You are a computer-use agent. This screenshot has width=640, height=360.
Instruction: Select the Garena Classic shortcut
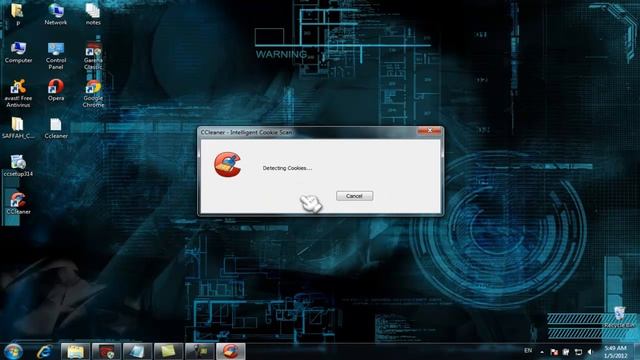[93, 56]
